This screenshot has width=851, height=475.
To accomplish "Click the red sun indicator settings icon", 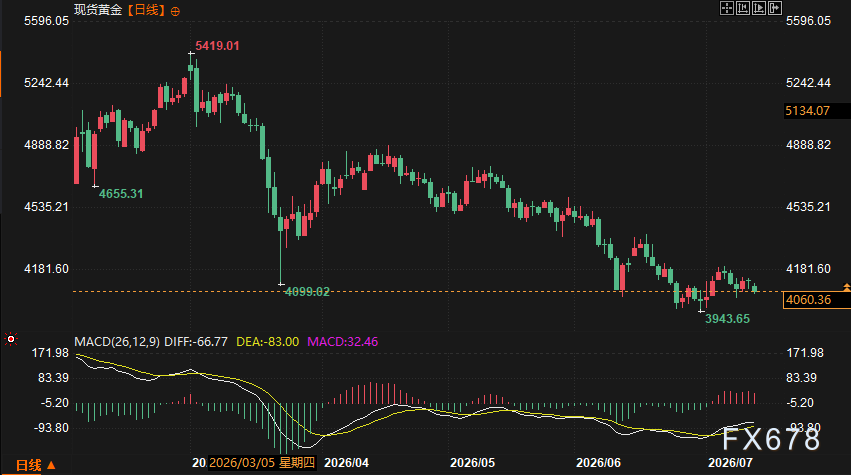I will tap(11, 339).
